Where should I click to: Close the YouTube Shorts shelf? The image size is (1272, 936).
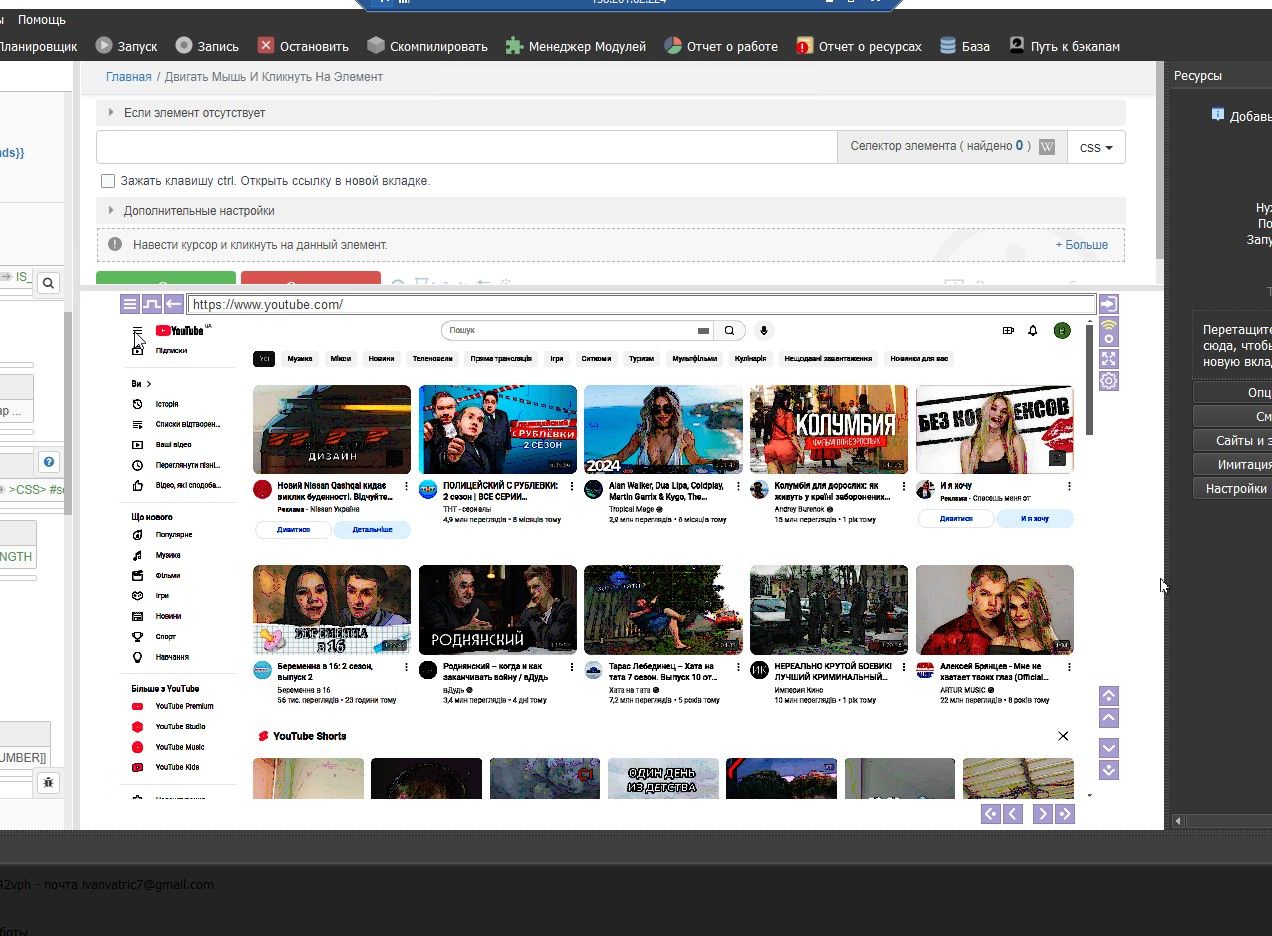pyautogui.click(x=1063, y=736)
